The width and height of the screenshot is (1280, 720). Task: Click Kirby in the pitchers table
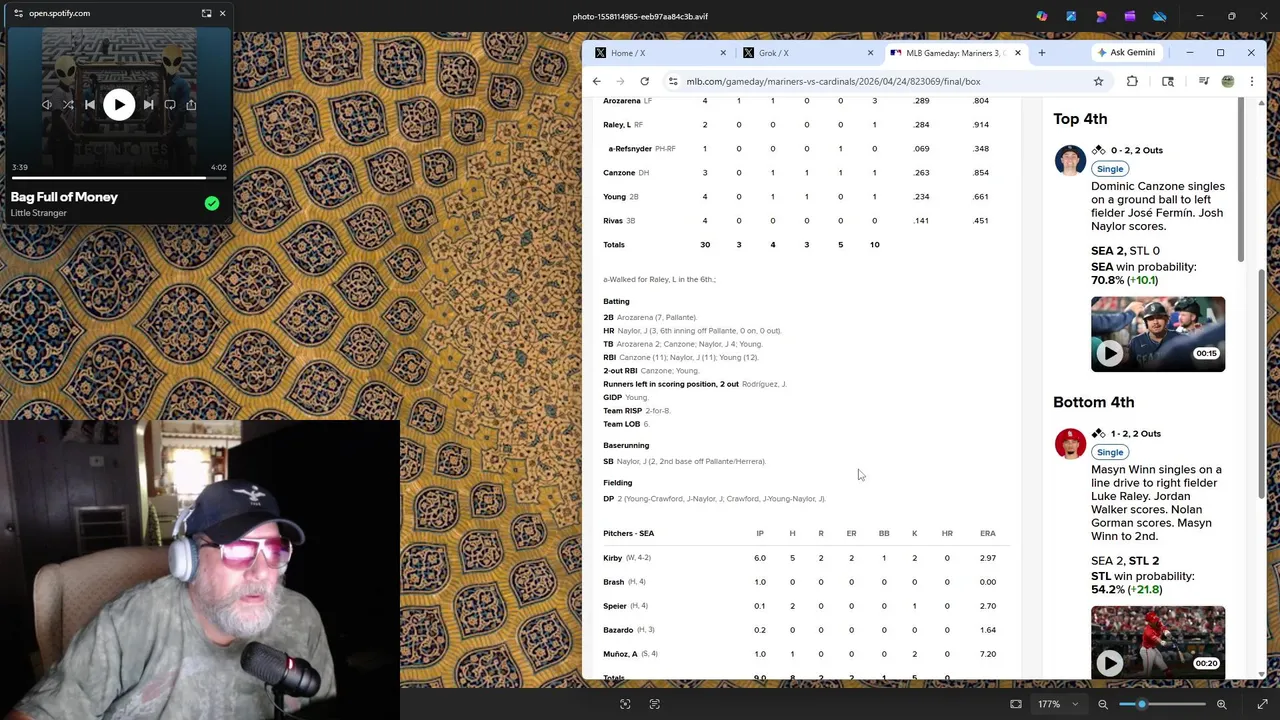click(x=613, y=558)
